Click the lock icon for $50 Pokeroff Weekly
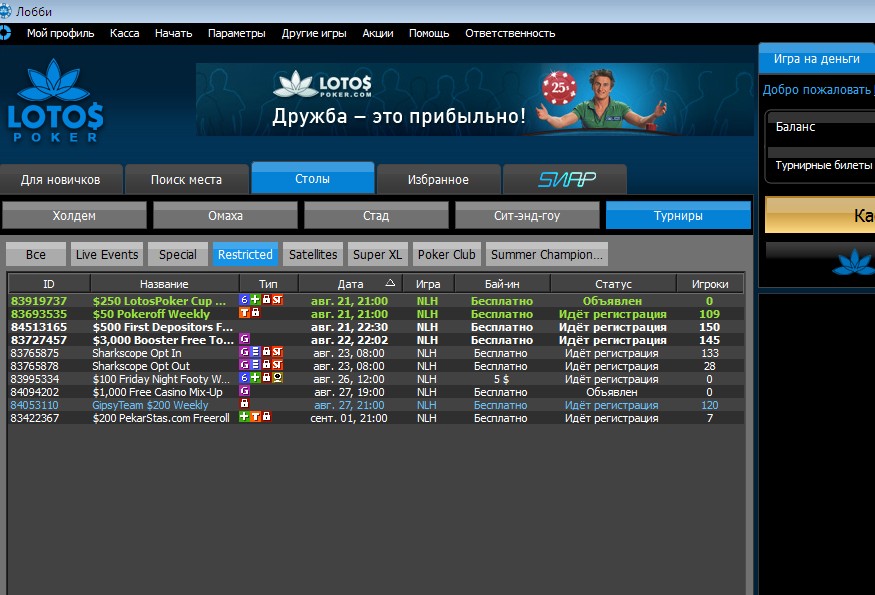Image resolution: width=875 pixels, height=595 pixels. (255, 313)
